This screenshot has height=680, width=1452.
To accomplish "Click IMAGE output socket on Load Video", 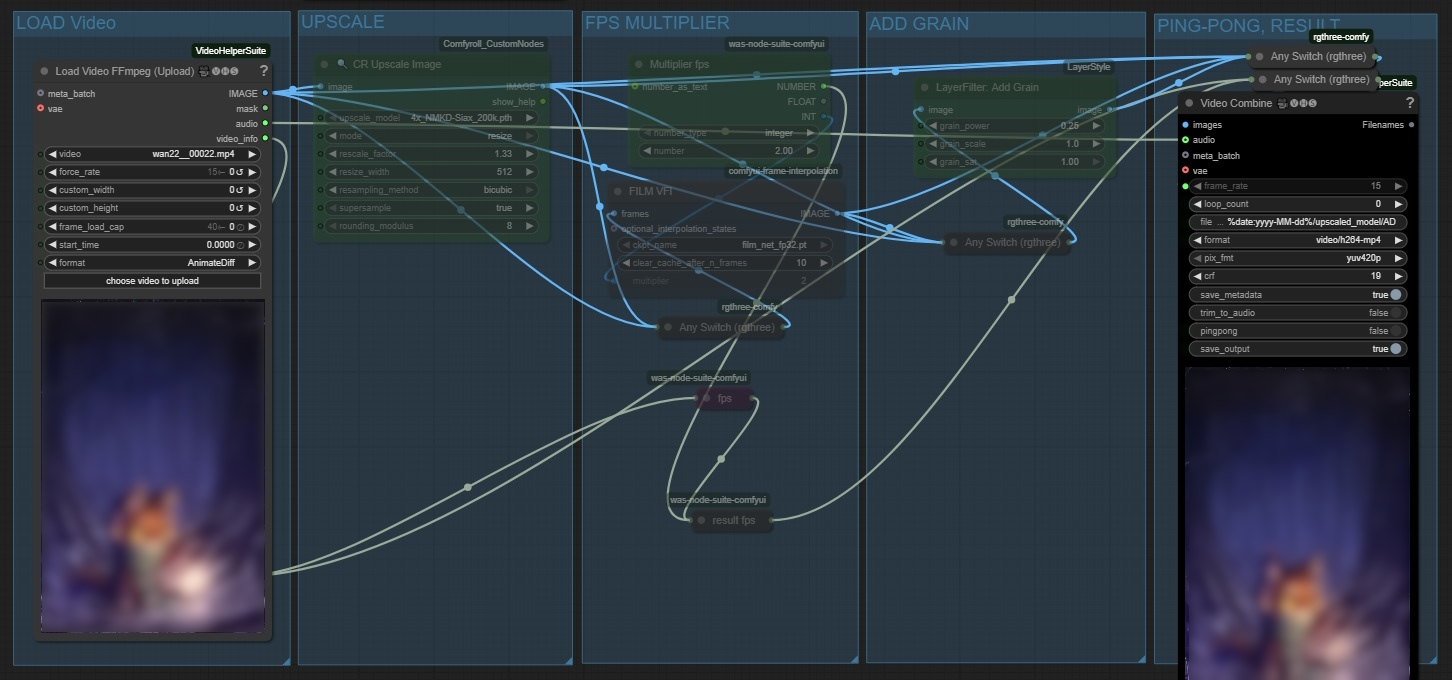I will pyautogui.click(x=265, y=93).
